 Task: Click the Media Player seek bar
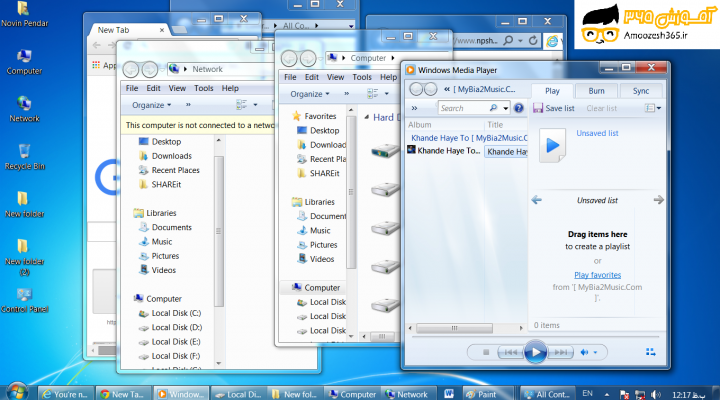coord(535,337)
